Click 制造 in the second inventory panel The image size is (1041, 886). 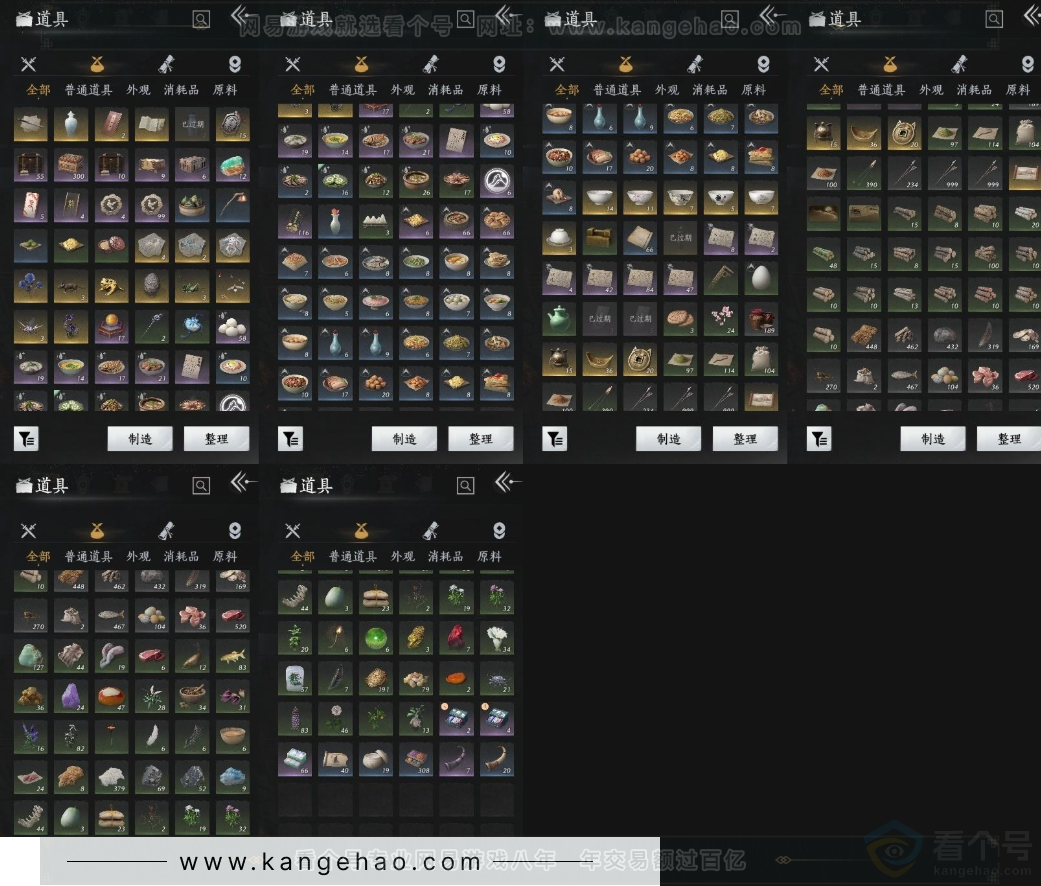click(x=404, y=439)
